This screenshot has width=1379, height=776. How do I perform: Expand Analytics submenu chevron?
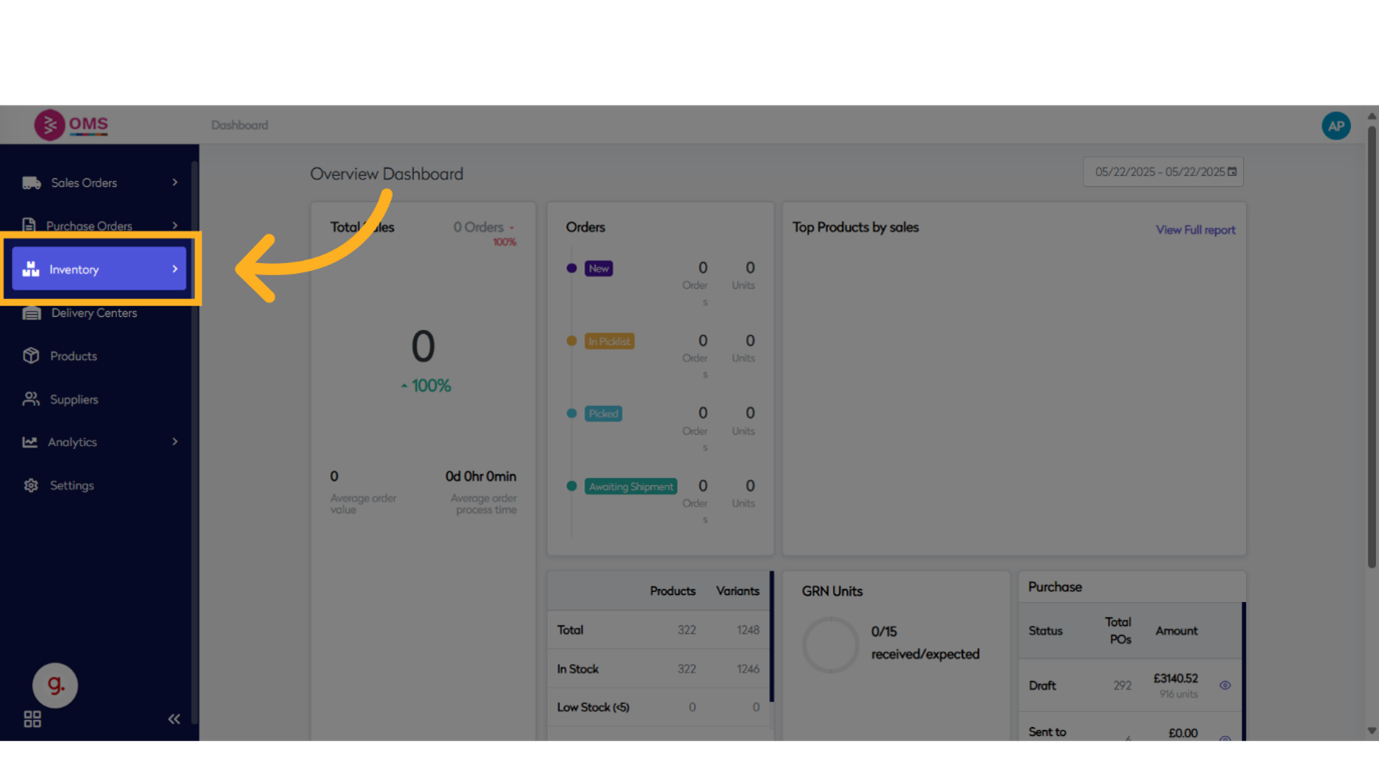175,442
